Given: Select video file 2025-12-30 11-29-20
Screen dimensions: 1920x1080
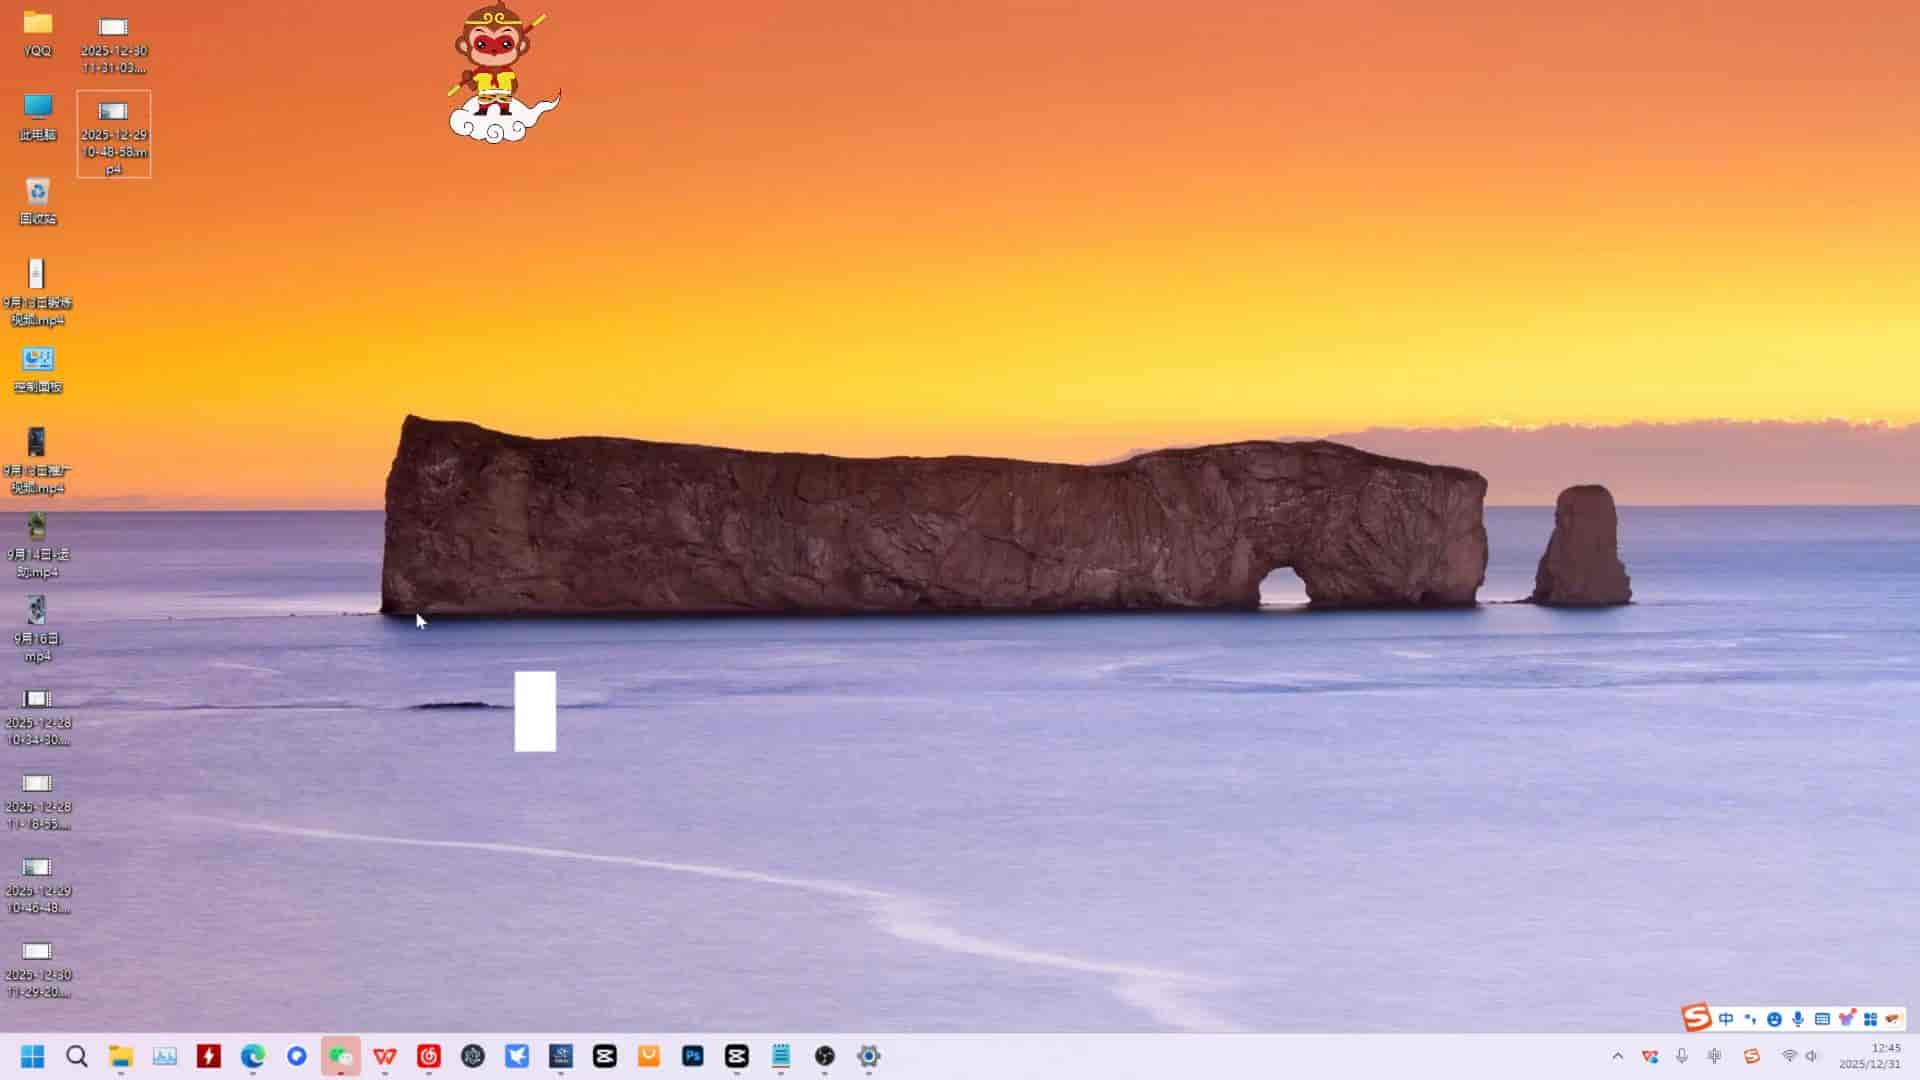Looking at the screenshot, I should click(x=38, y=969).
